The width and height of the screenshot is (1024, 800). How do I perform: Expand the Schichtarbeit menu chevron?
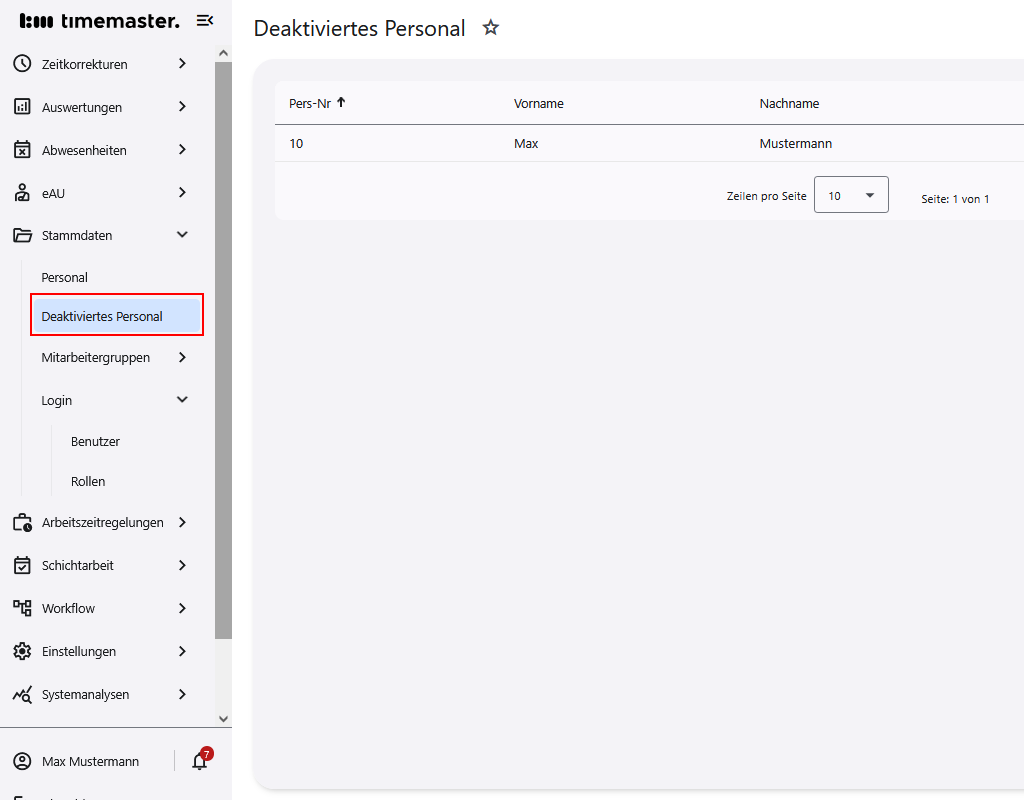coord(182,565)
